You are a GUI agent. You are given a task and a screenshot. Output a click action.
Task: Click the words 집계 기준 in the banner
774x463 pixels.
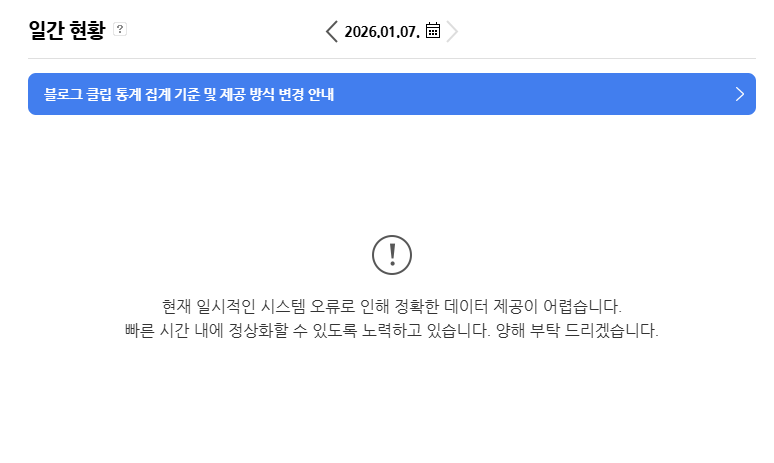176,95
